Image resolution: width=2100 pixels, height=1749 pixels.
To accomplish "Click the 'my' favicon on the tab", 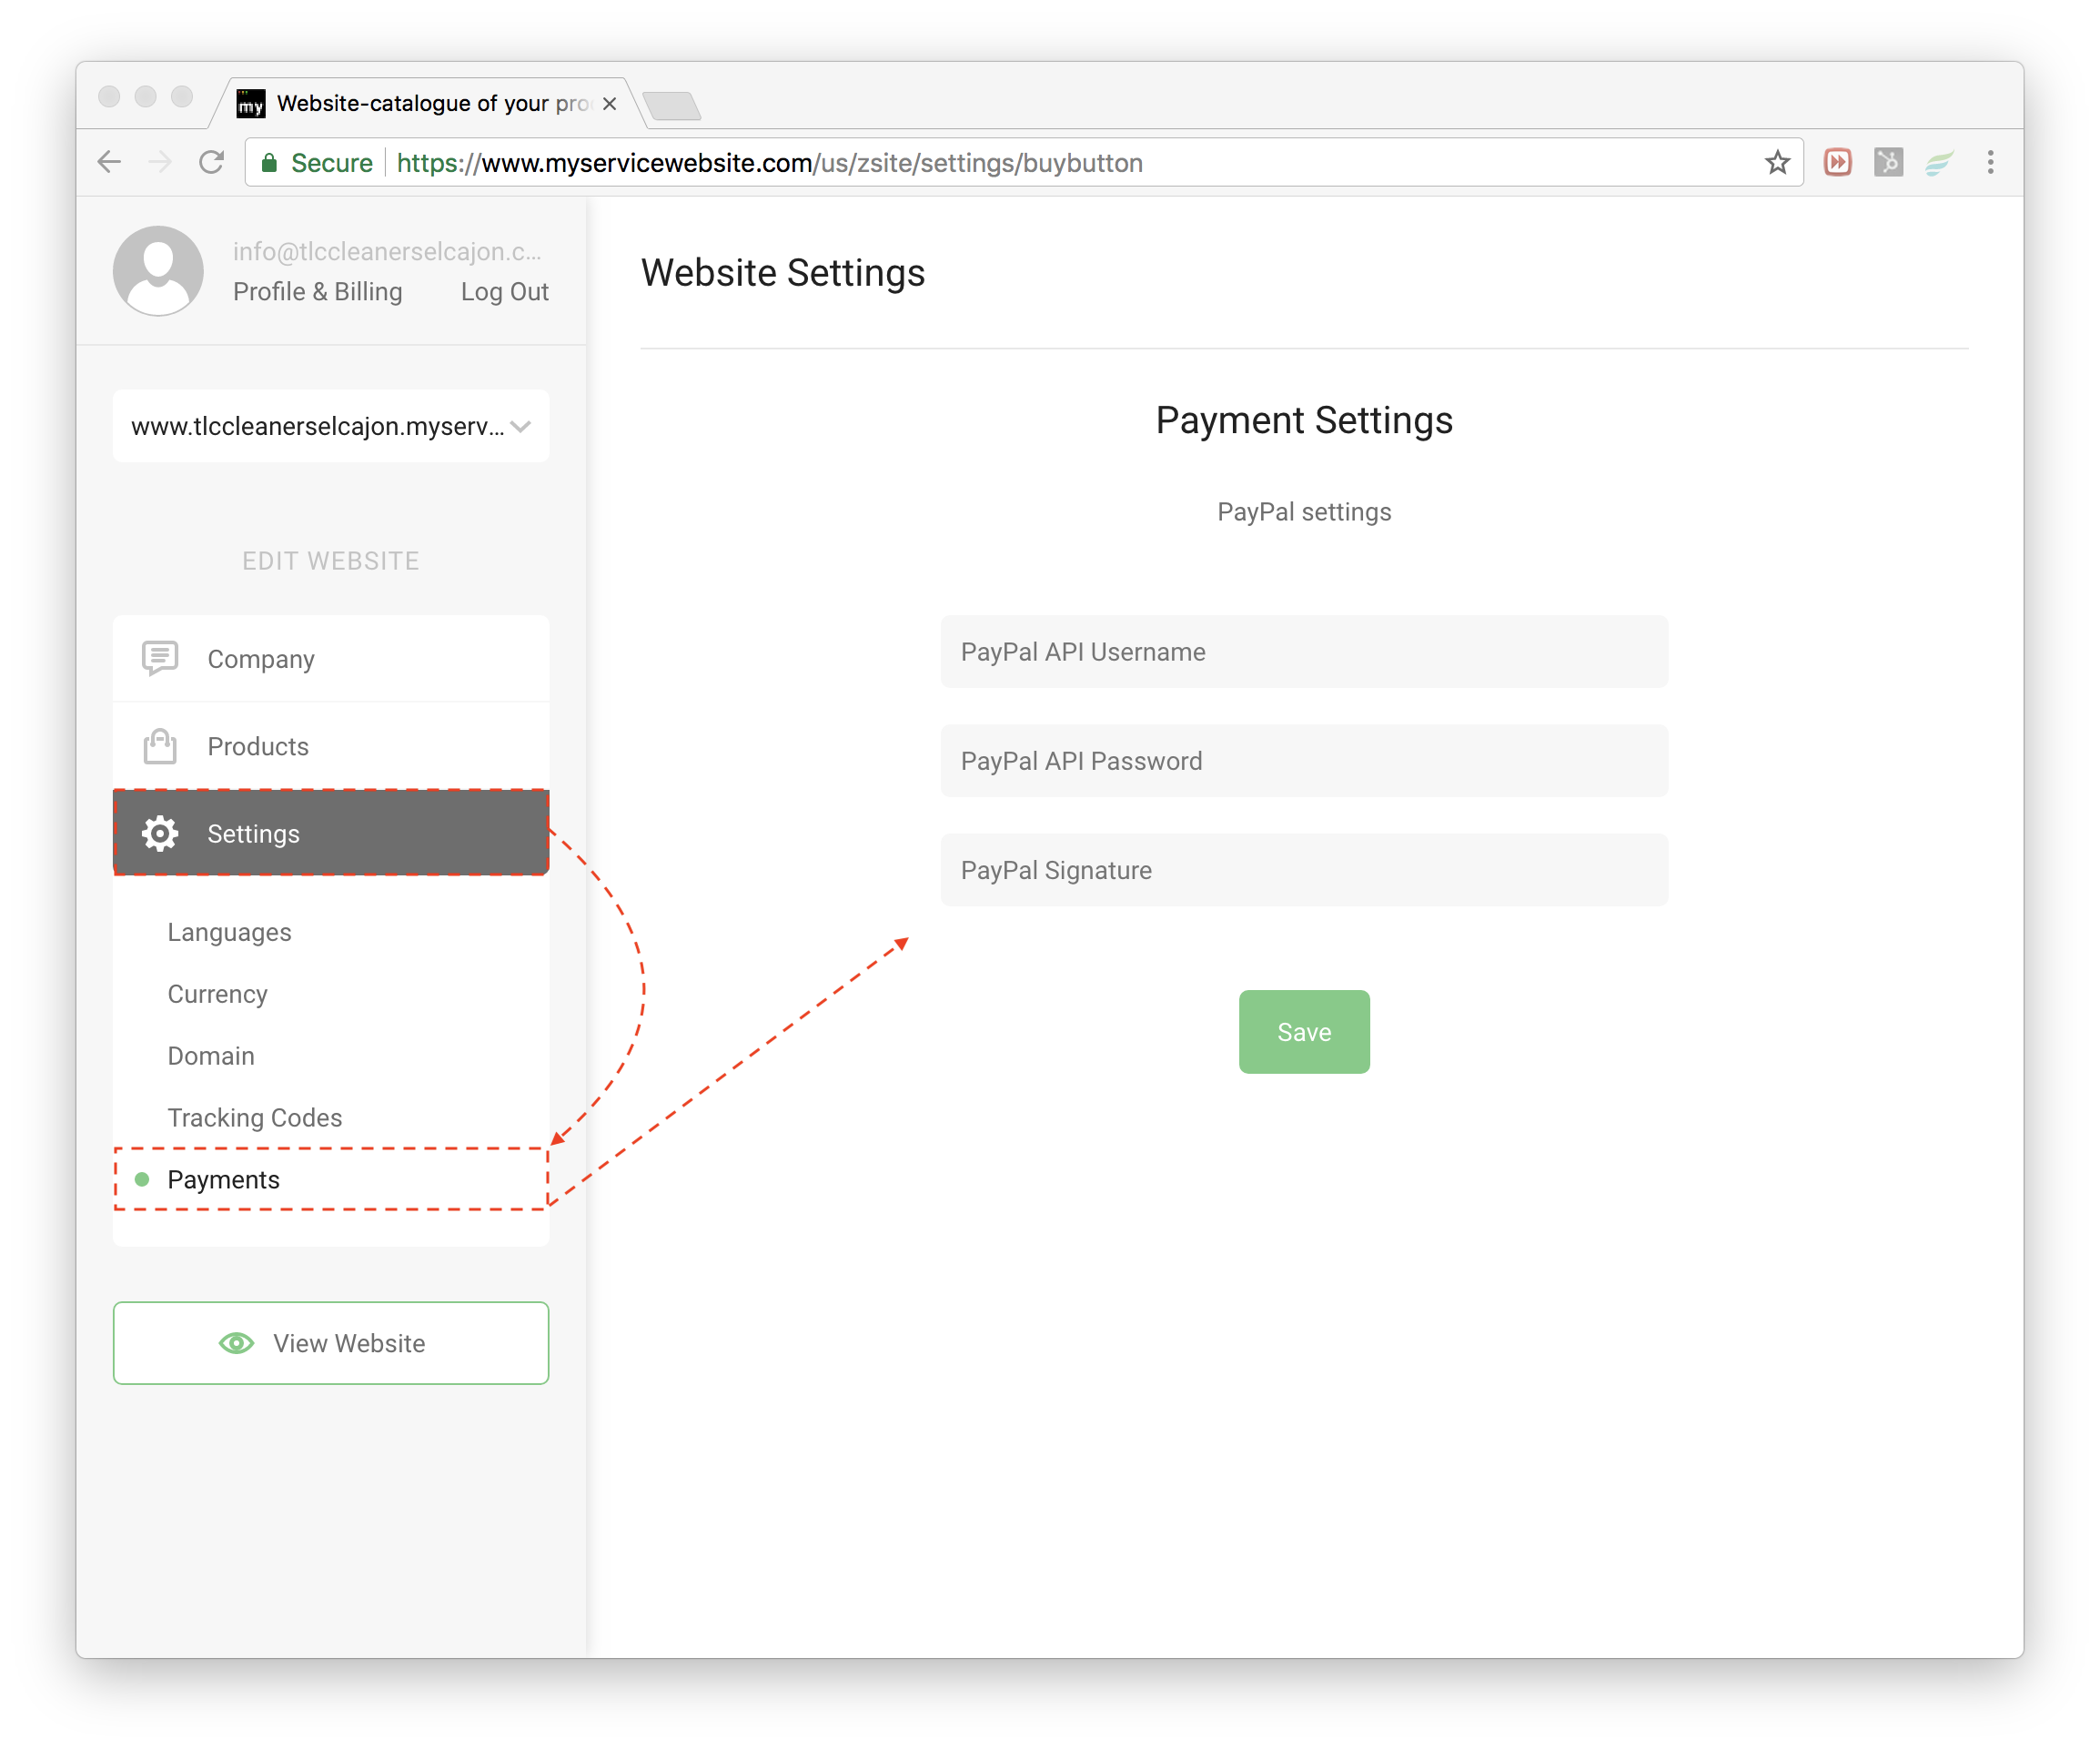I will pos(250,103).
